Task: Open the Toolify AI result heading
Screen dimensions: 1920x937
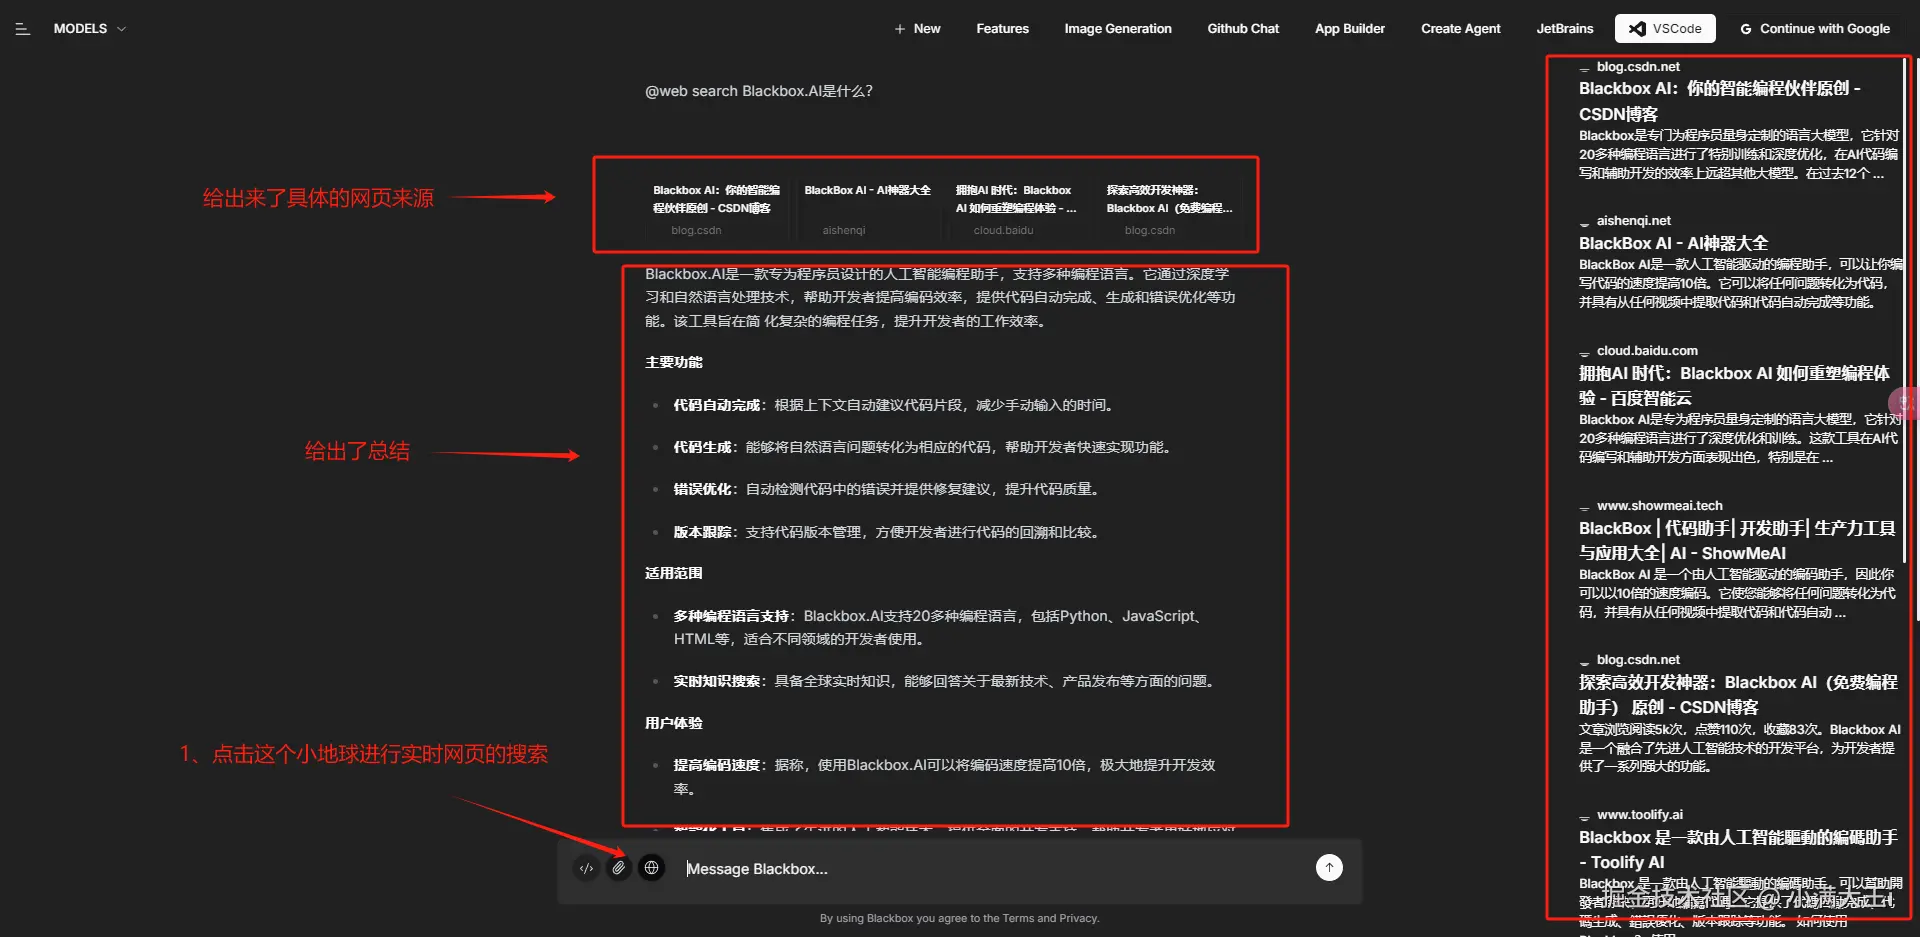Action: point(1738,850)
